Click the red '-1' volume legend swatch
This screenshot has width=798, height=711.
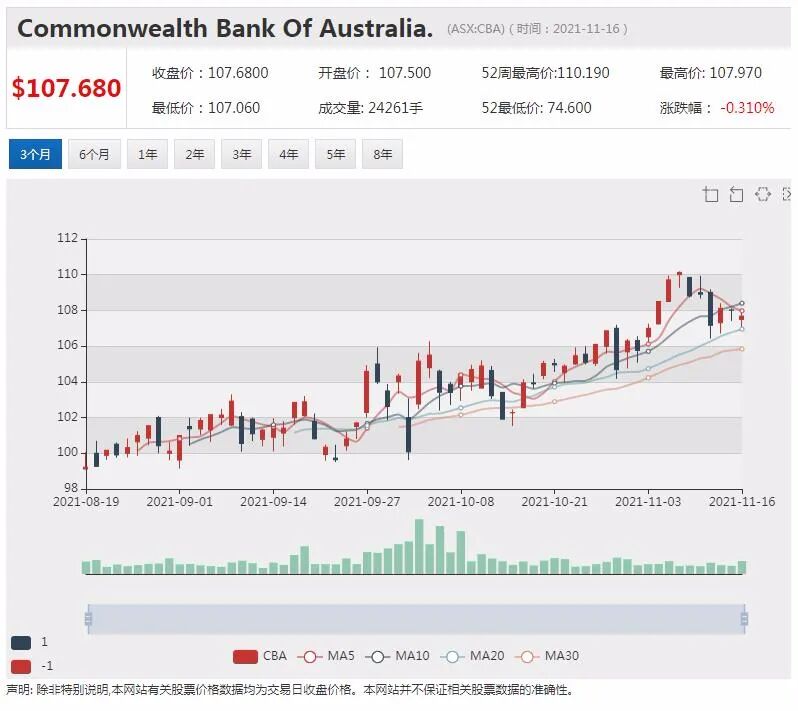point(21,666)
